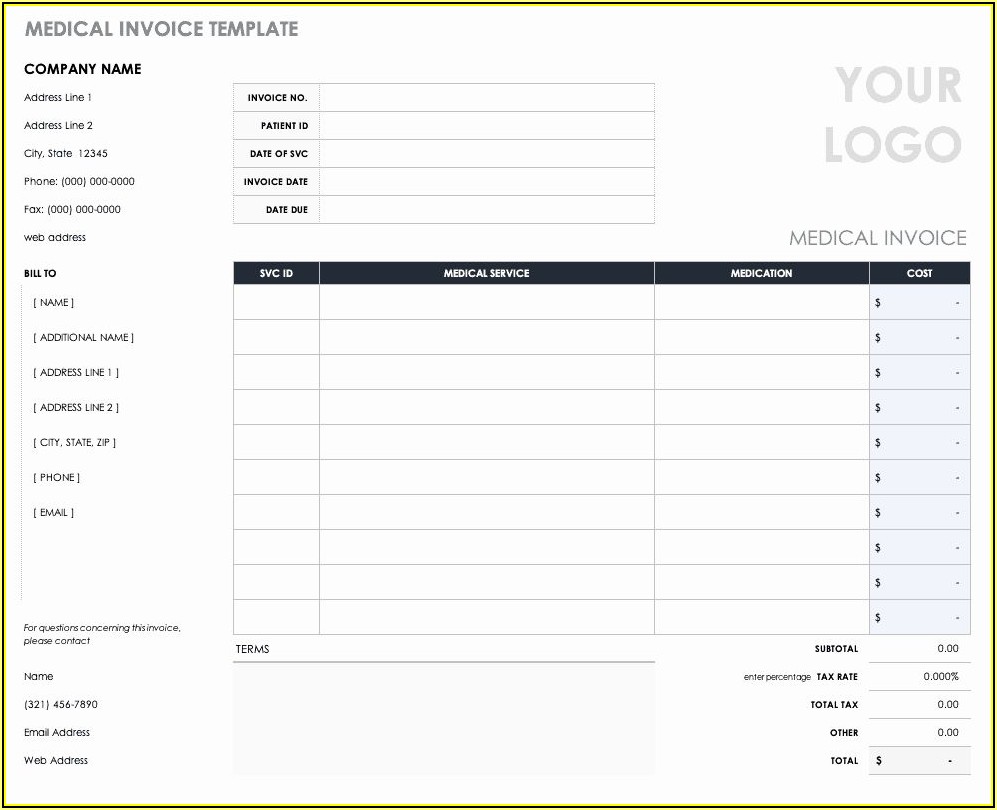This screenshot has width=997, height=810.
Task: Select the Tax Rate percentage cell
Action: [919, 677]
